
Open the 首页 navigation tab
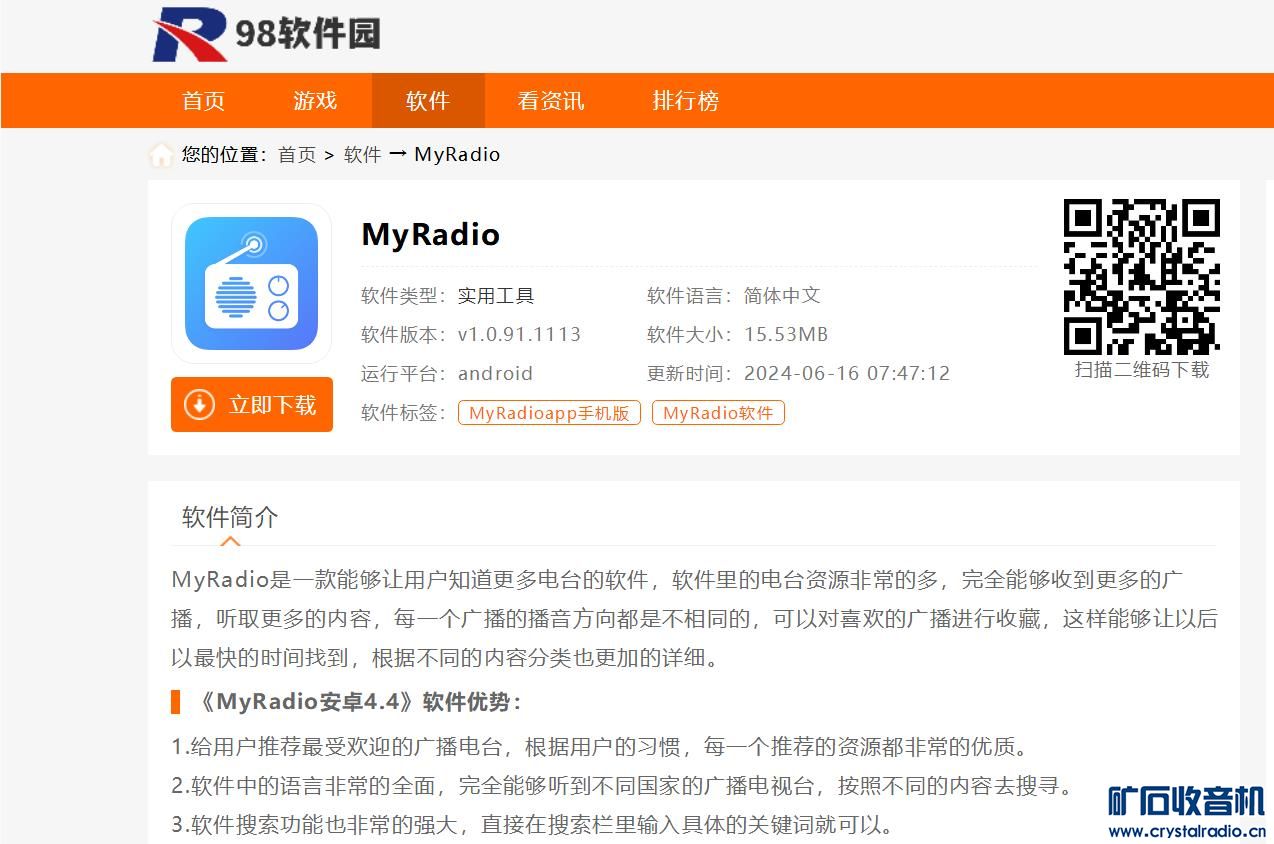(203, 100)
